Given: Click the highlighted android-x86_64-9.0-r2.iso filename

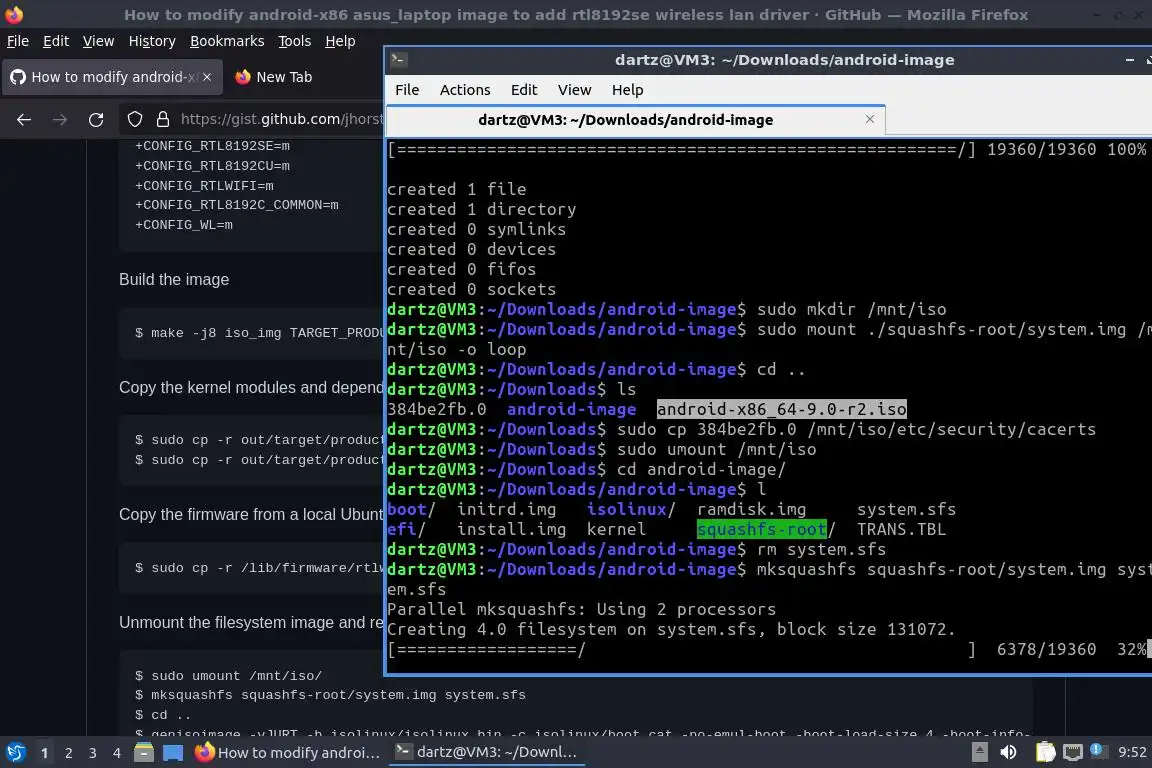Looking at the screenshot, I should coord(782,409).
